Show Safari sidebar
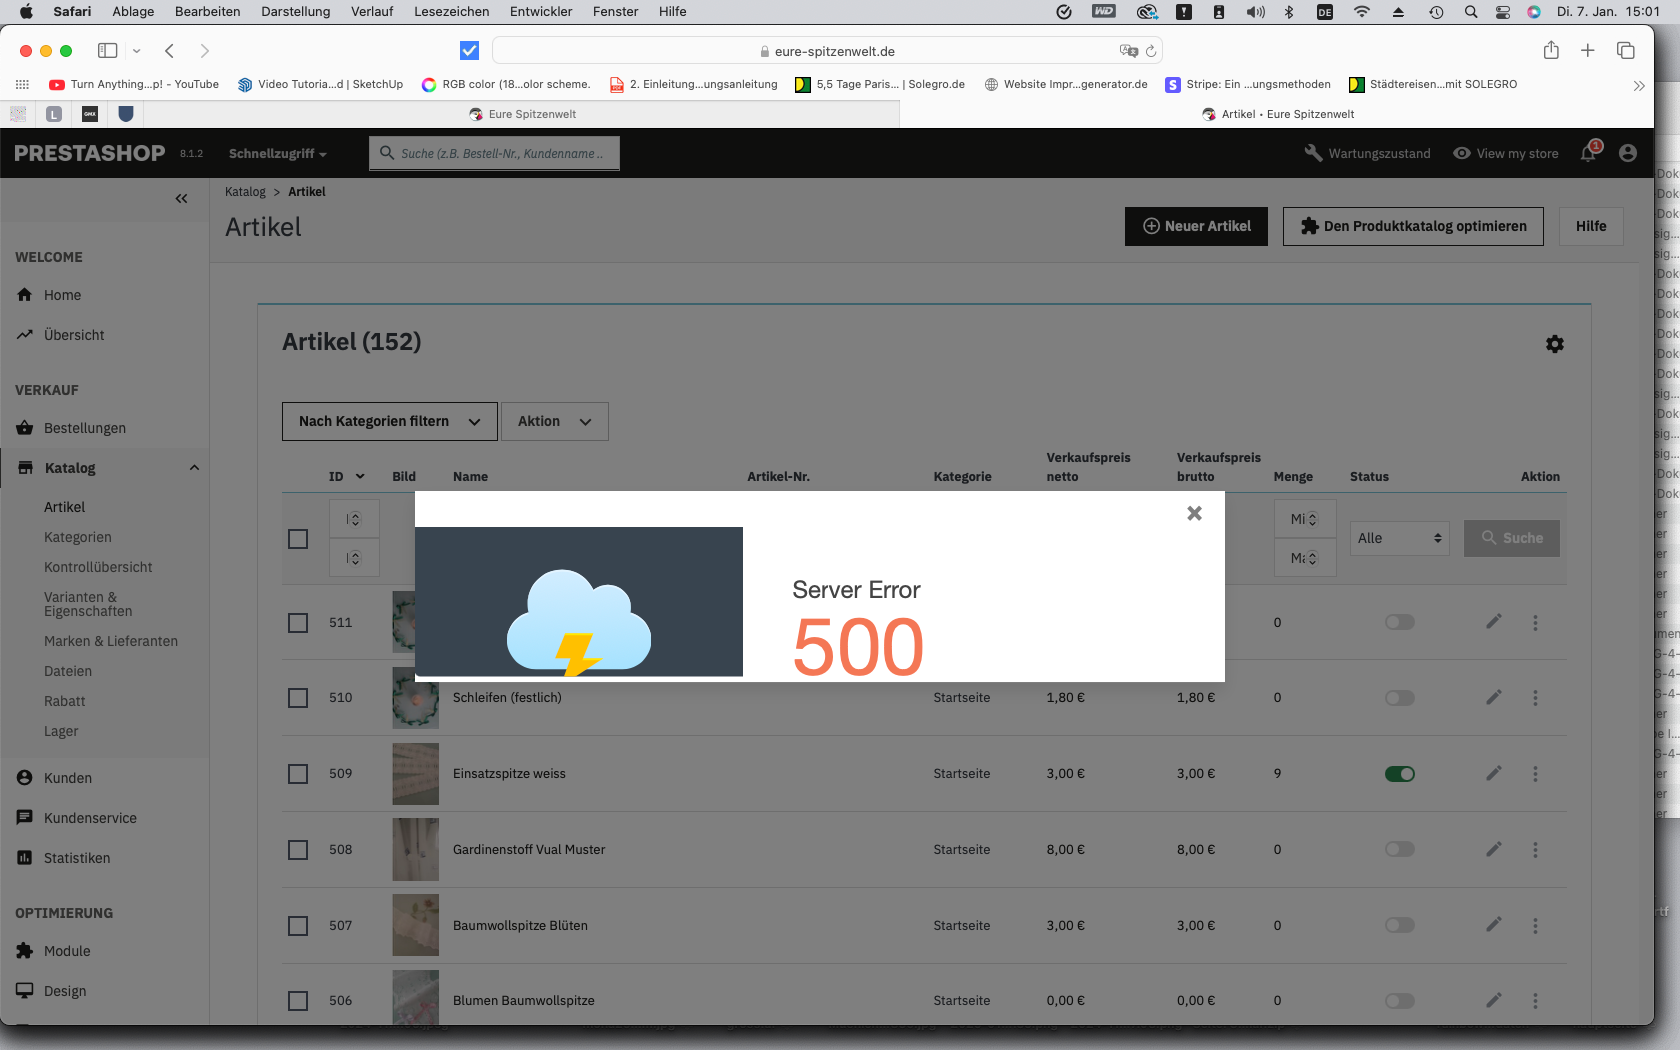The image size is (1680, 1050). click(x=107, y=51)
